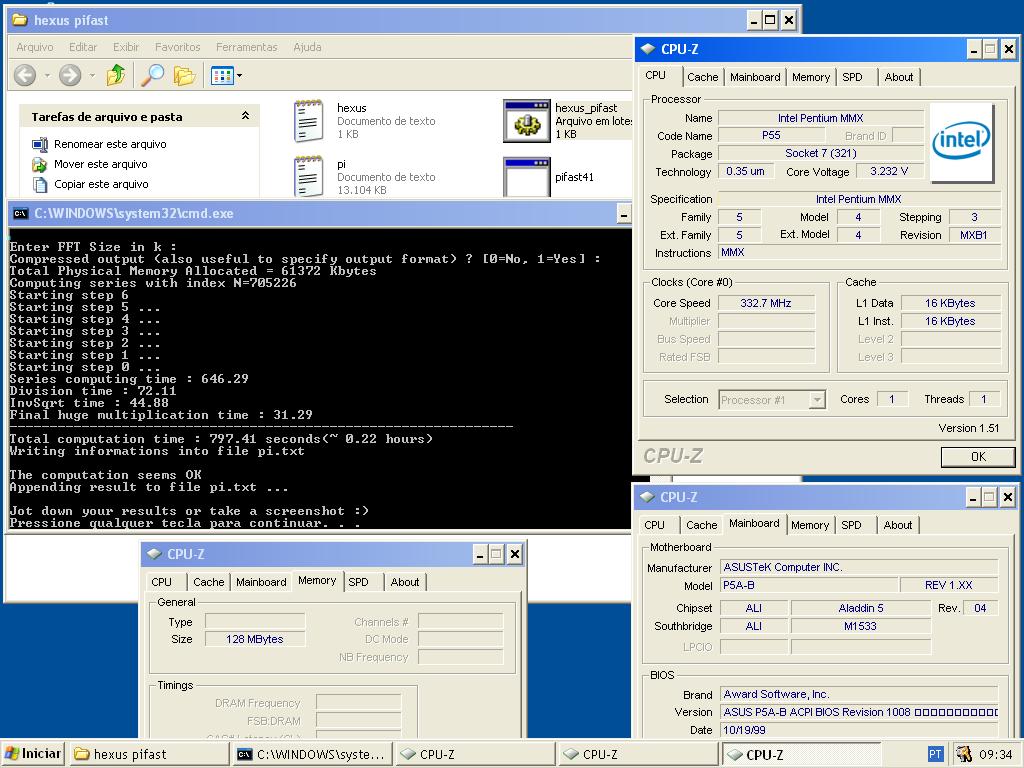Image resolution: width=1024 pixels, height=768 pixels.
Task: Collapse the Tarefas de arquivo e pasta panel
Action: (x=245, y=116)
